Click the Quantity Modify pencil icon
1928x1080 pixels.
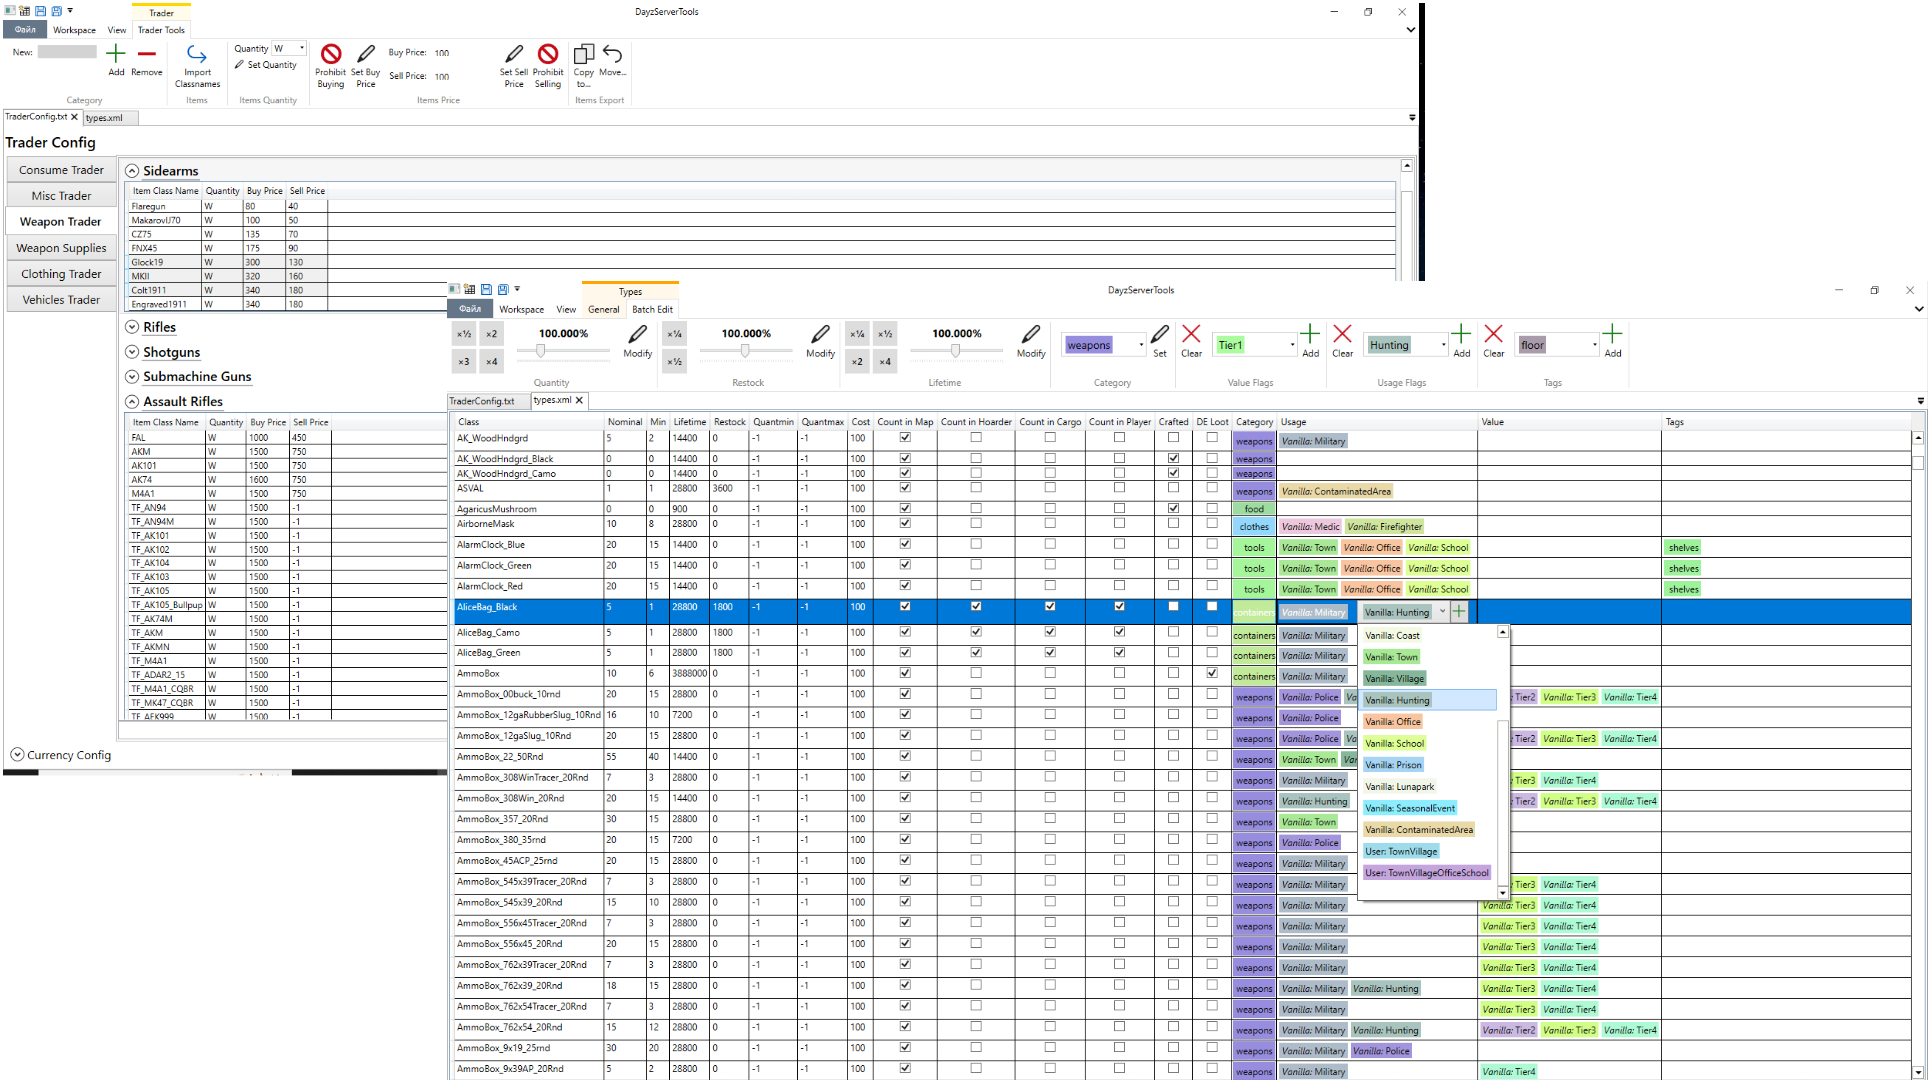pos(637,335)
